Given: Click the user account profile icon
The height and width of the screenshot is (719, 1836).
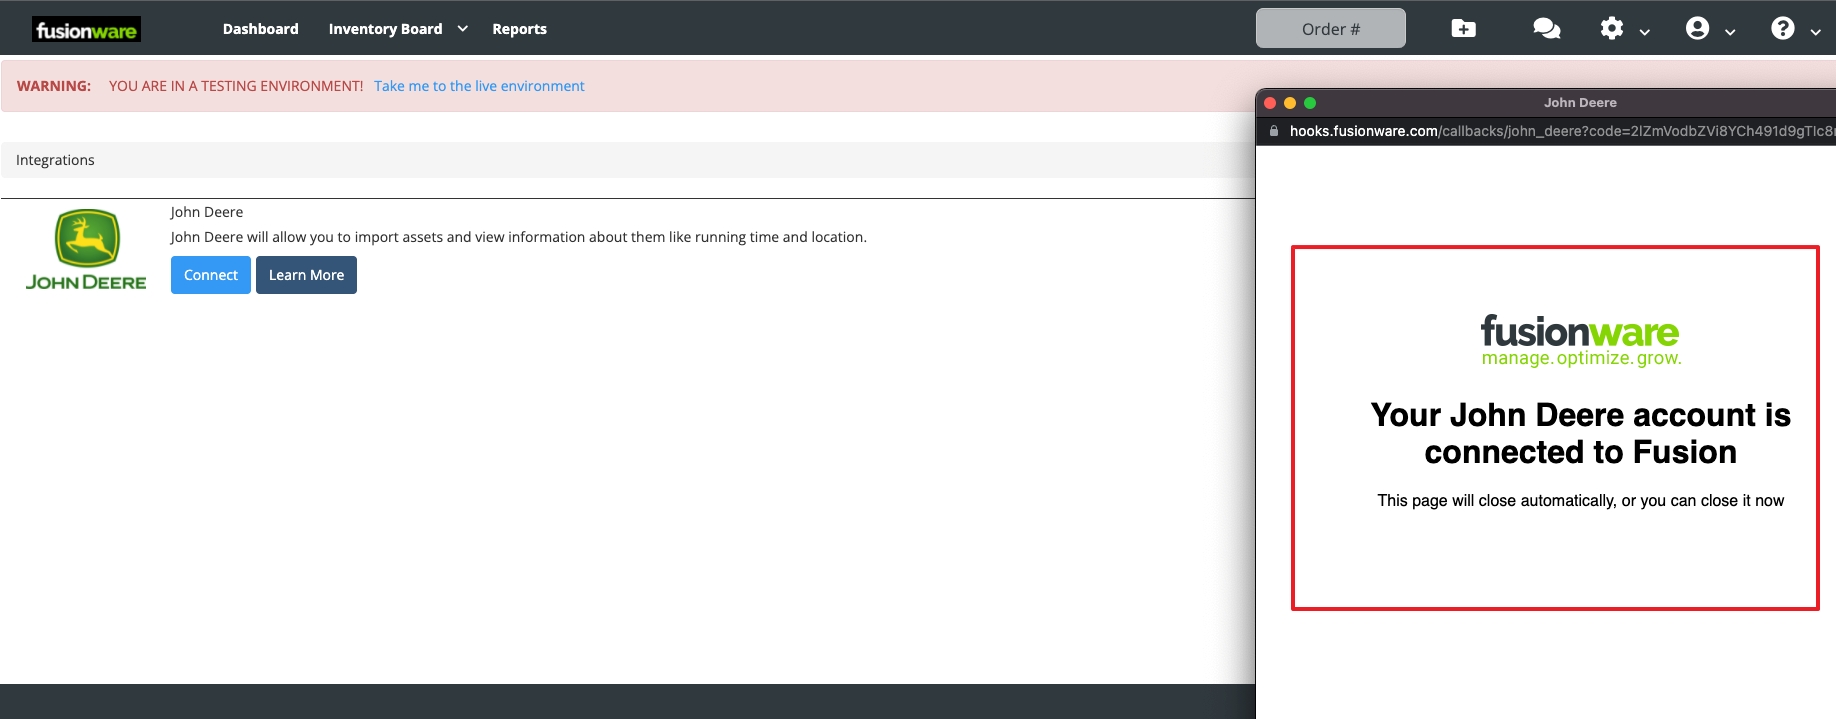Looking at the screenshot, I should point(1697,29).
